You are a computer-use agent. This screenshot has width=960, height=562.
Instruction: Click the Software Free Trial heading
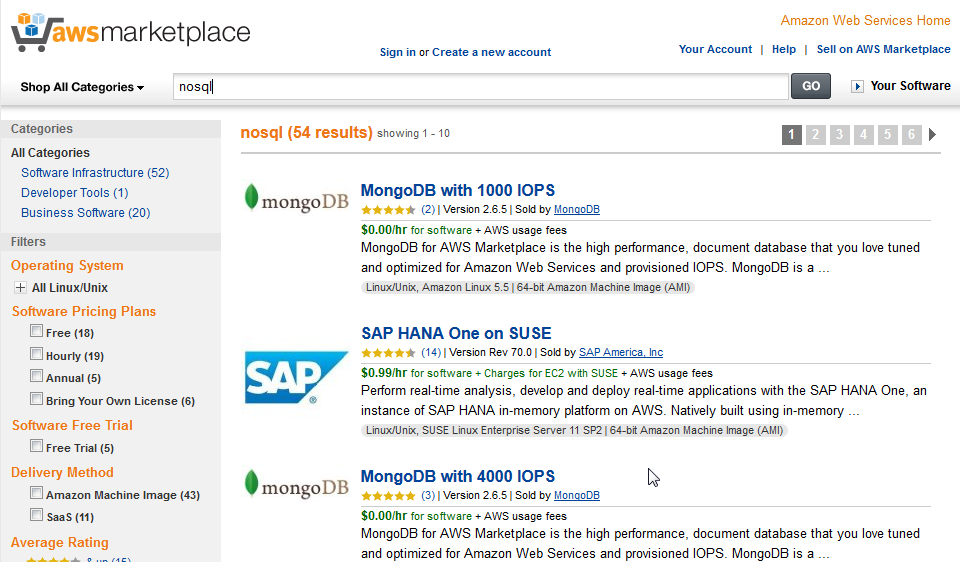click(x=72, y=425)
